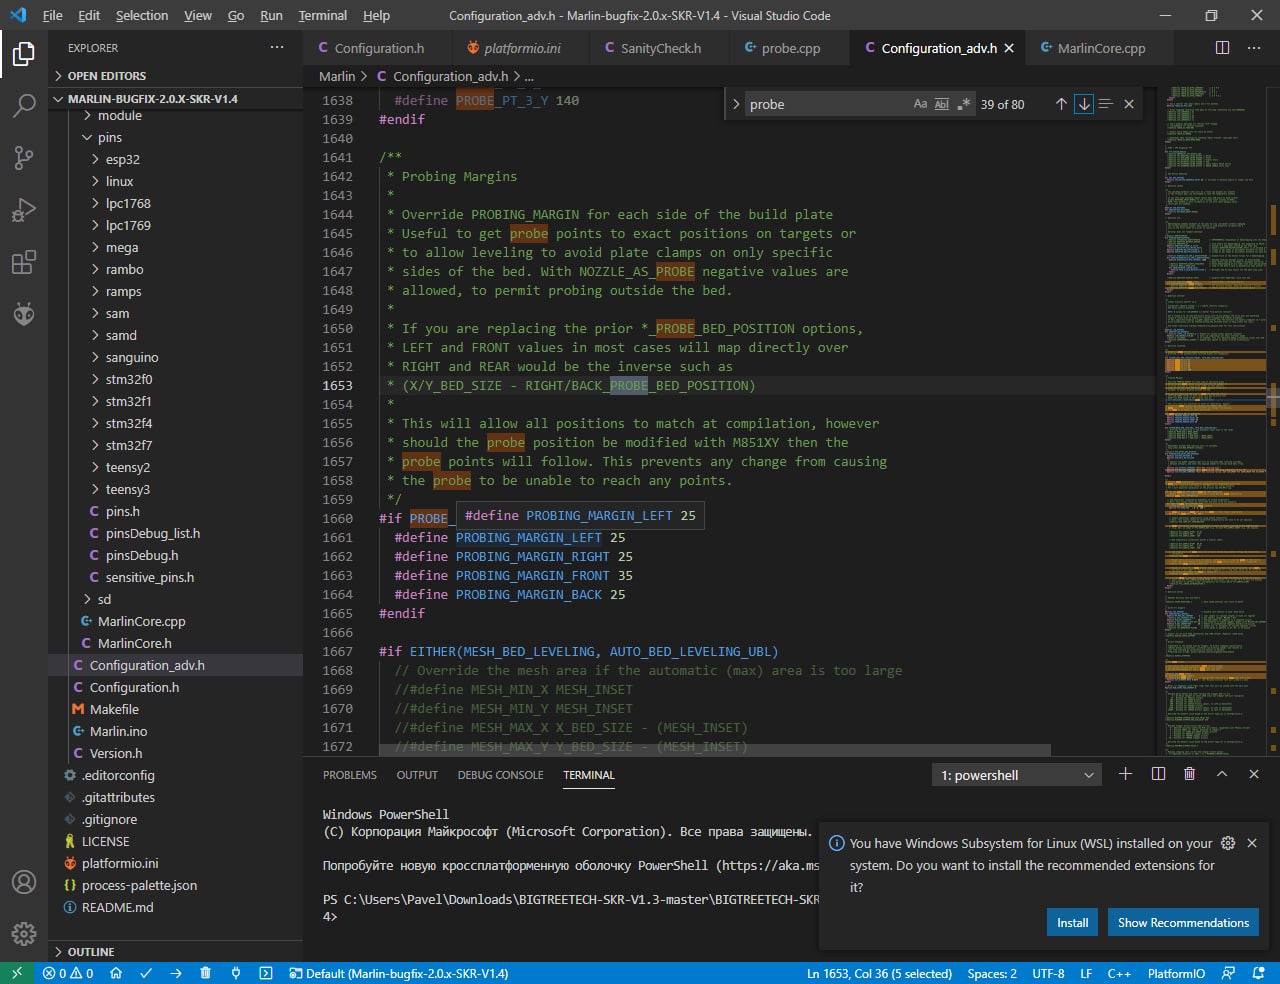
Task: Dismiss the WSL notification
Action: click(x=1252, y=843)
